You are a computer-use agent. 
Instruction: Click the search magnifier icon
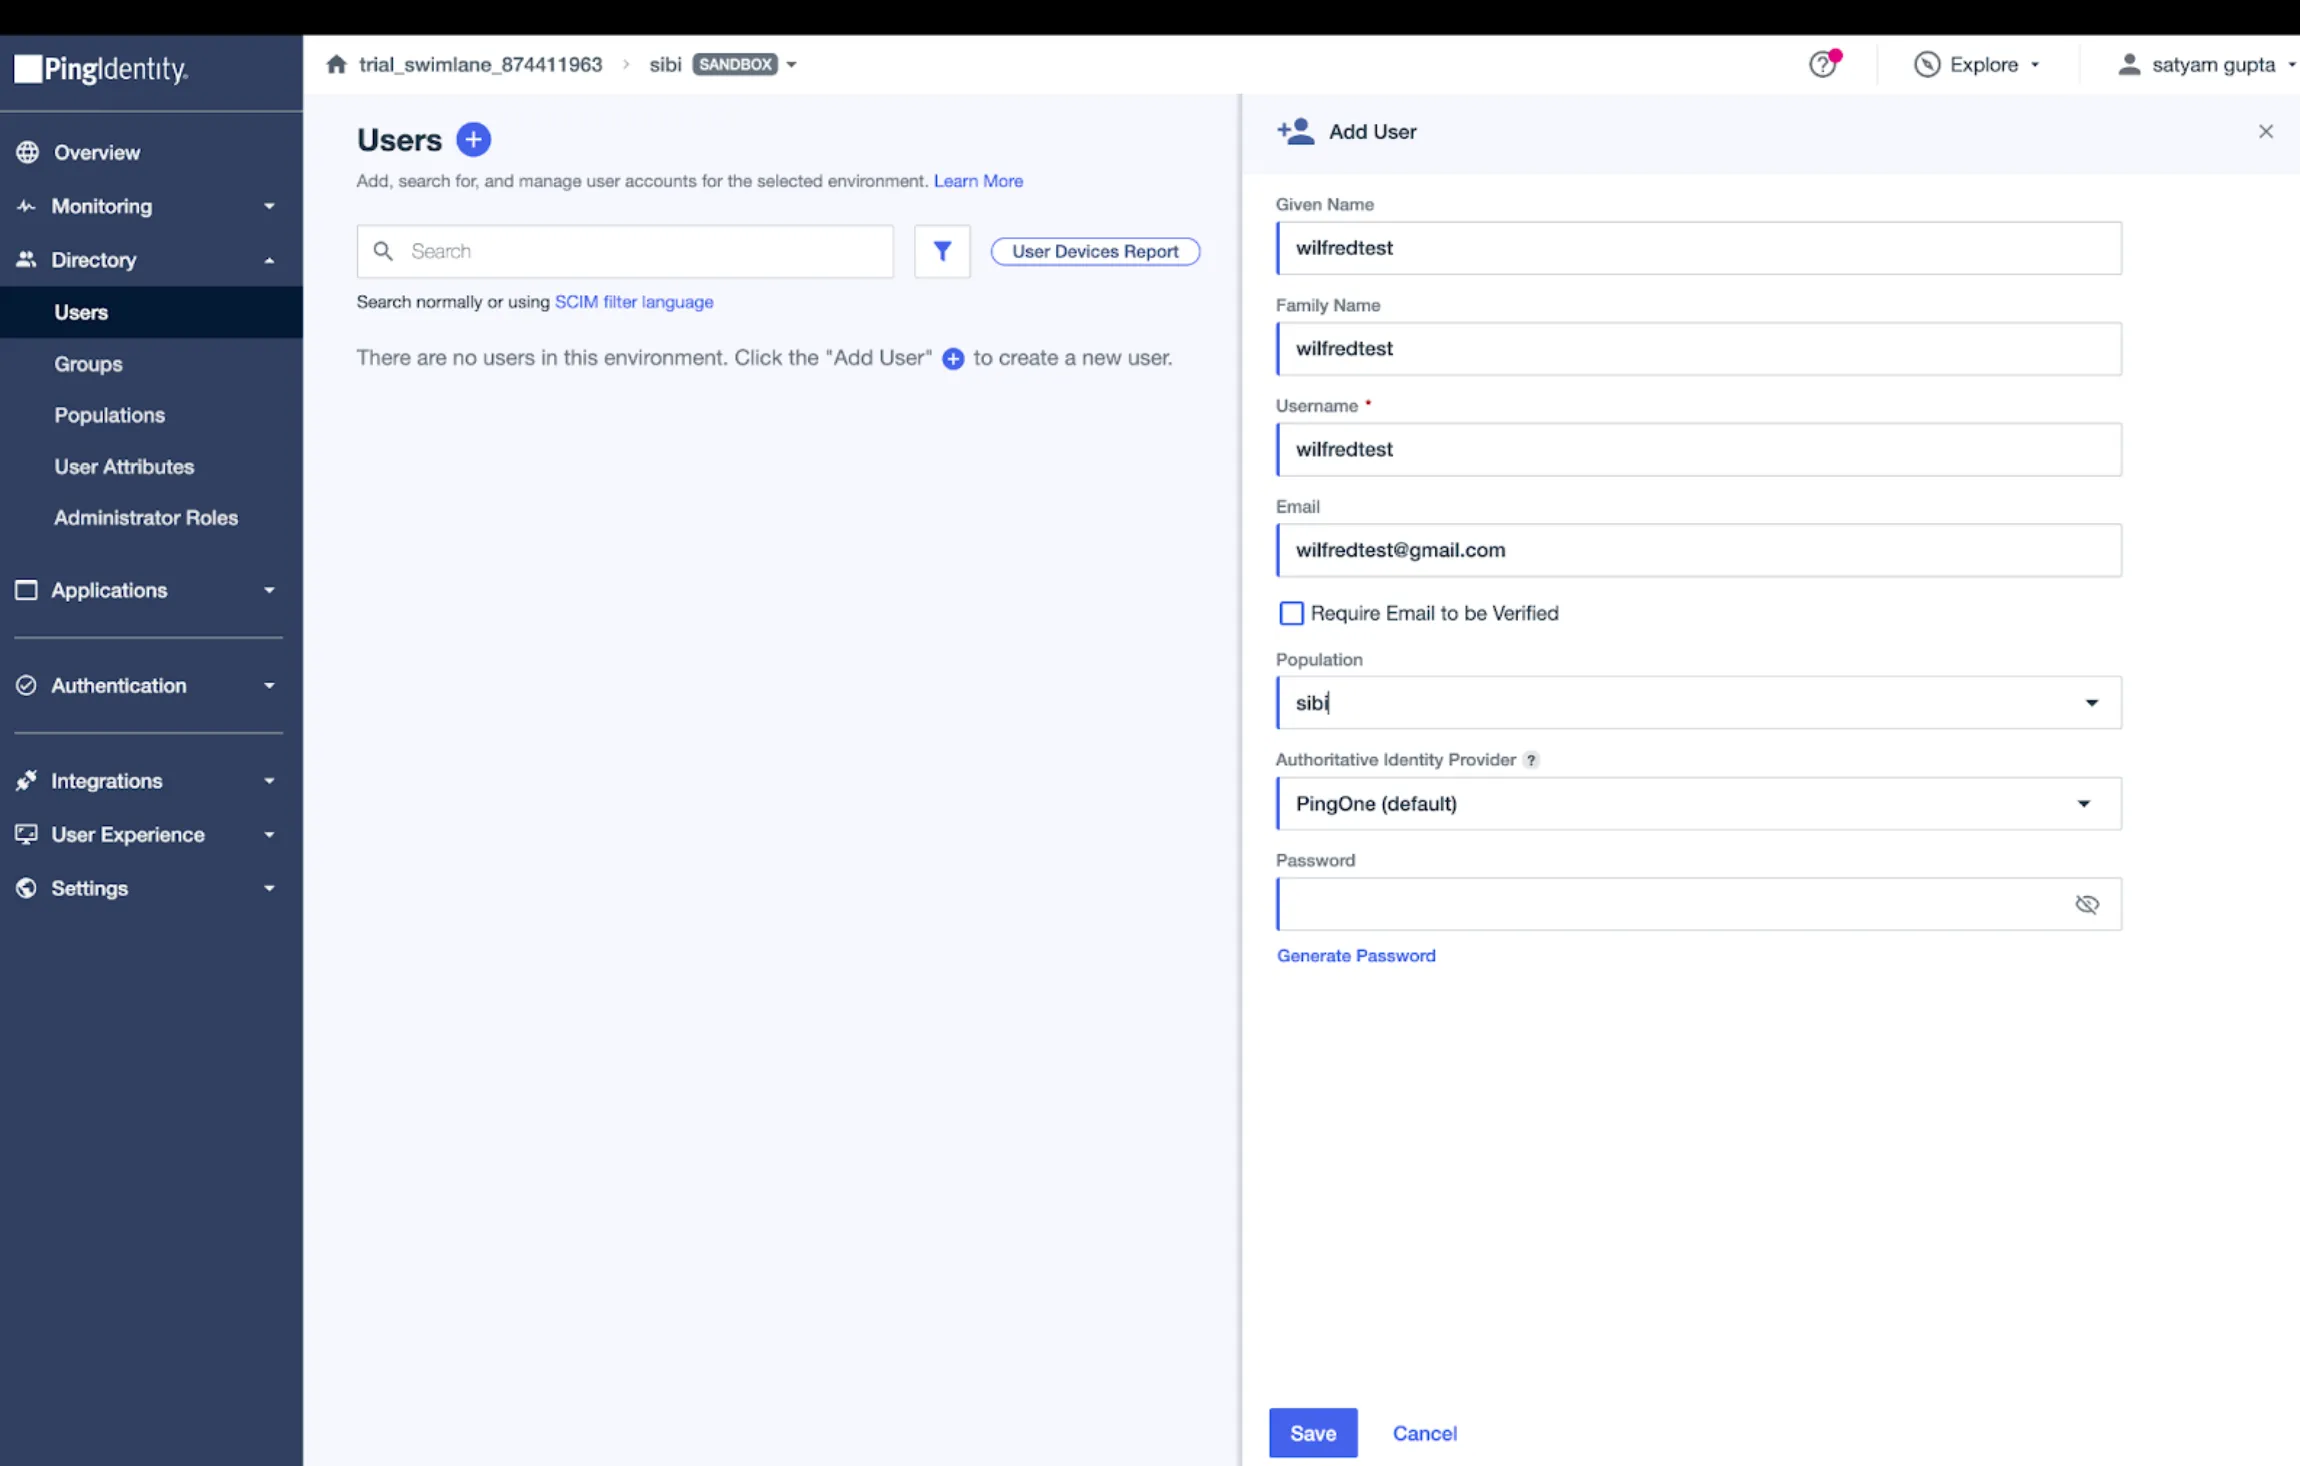(383, 251)
